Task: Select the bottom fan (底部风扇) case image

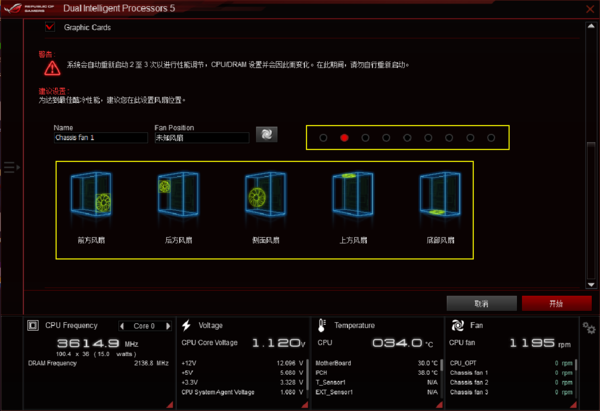Action: [440, 195]
